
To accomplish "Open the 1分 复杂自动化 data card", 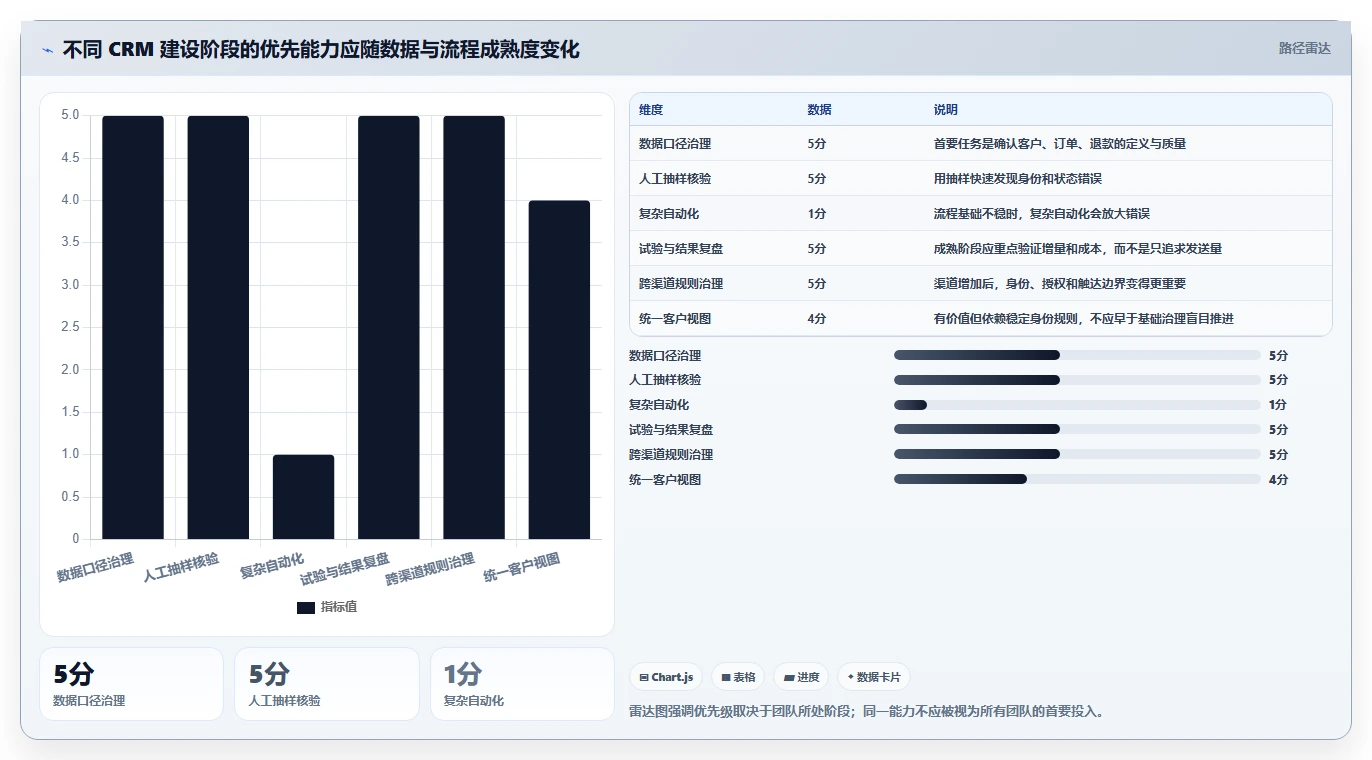I will point(522,684).
